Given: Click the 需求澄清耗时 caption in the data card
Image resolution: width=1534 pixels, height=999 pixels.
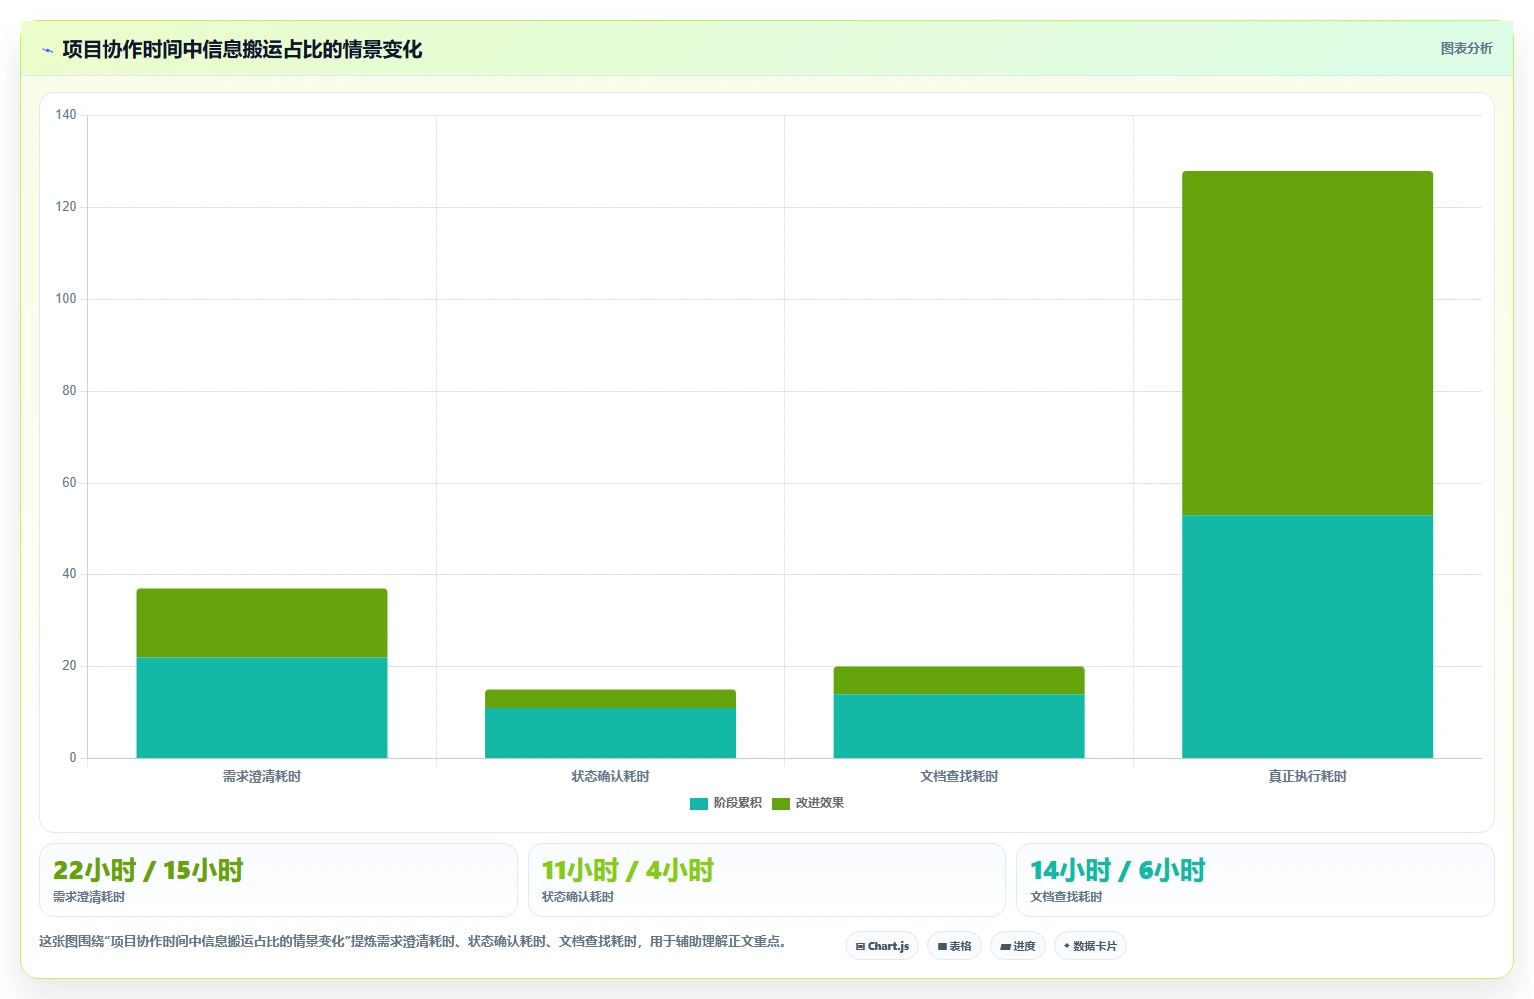Looking at the screenshot, I should tap(89, 897).
